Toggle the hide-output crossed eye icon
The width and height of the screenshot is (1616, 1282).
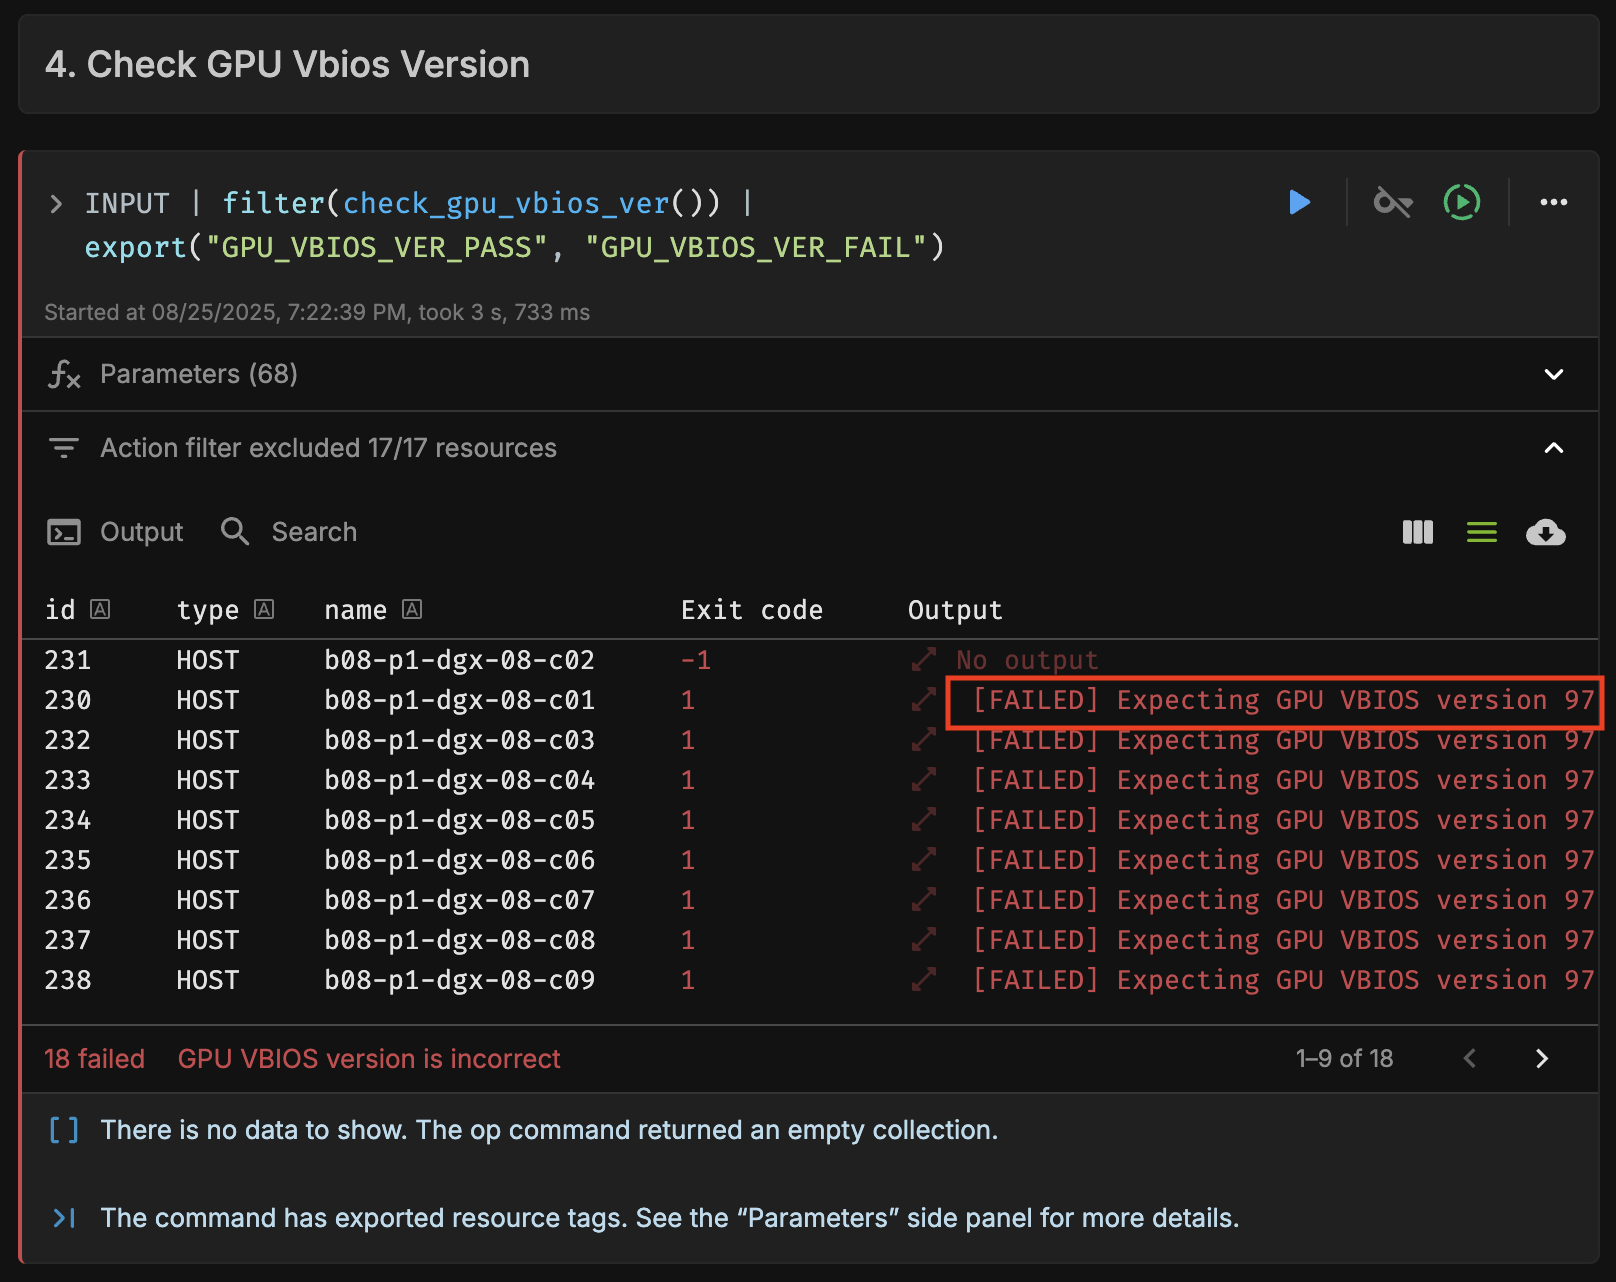tap(1392, 203)
